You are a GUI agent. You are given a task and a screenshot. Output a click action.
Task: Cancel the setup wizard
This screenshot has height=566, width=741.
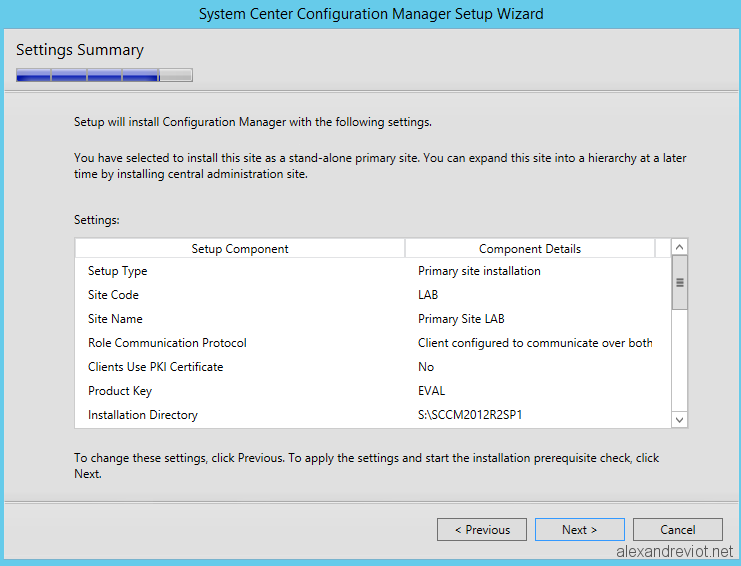pyautogui.click(x=678, y=530)
